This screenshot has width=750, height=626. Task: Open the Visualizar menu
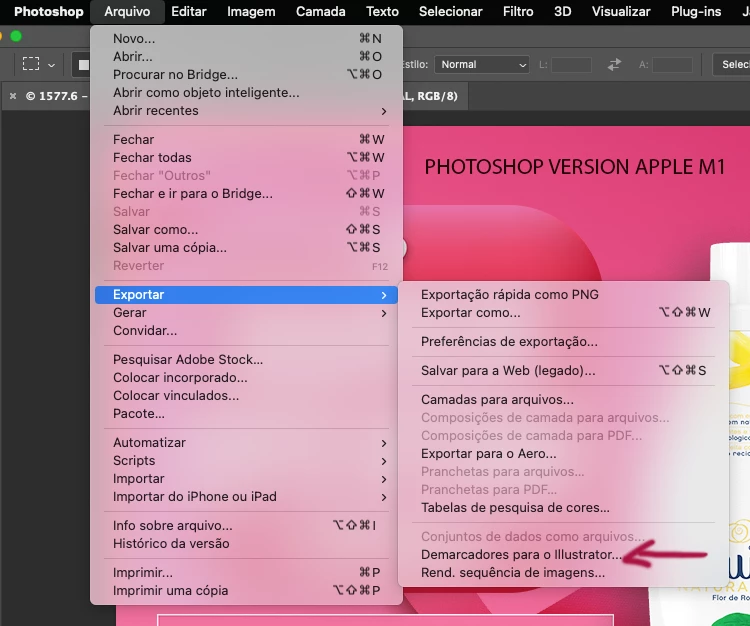coord(621,11)
